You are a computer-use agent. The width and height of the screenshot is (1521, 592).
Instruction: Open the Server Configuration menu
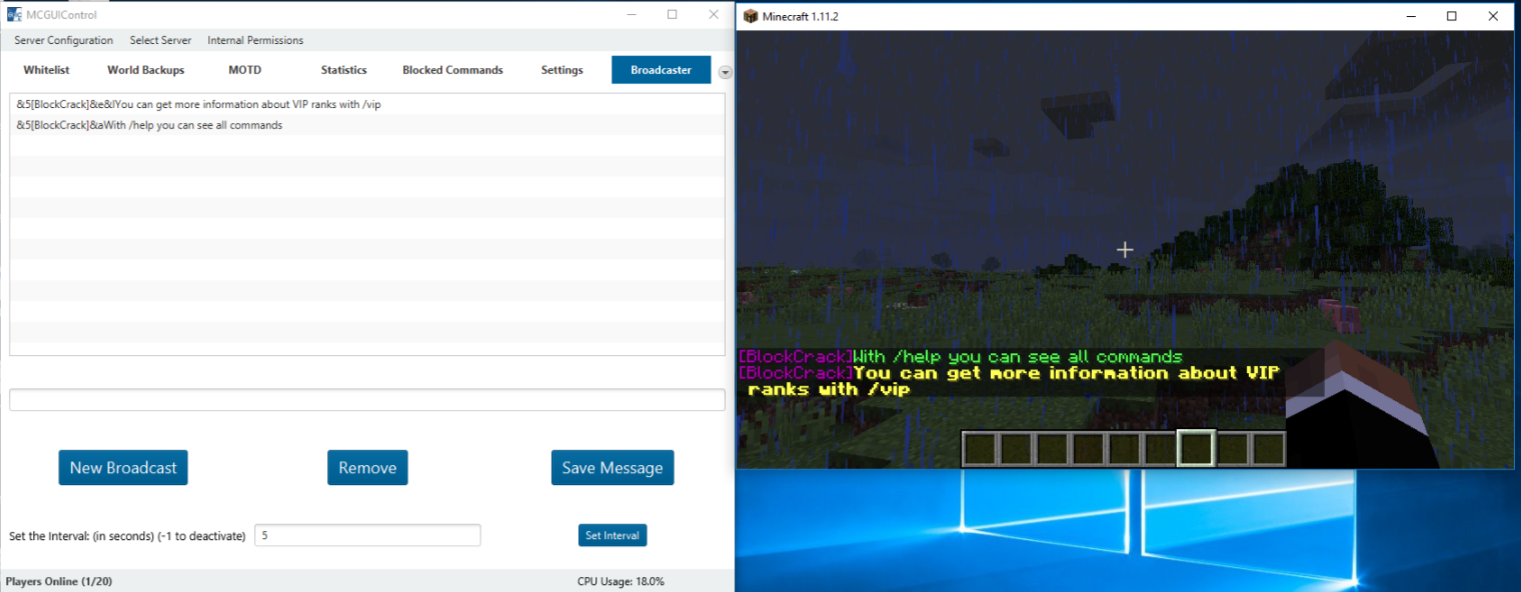point(63,41)
